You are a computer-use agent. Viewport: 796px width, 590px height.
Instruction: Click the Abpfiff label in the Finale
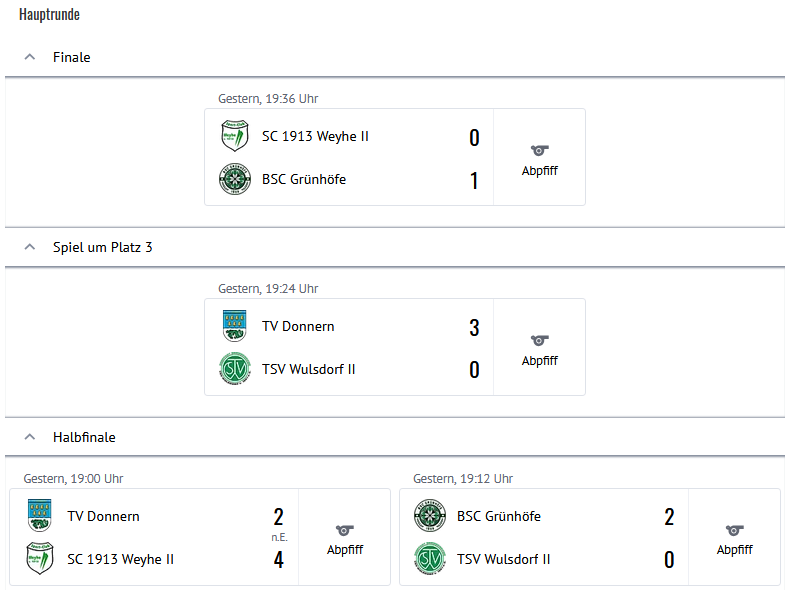[x=540, y=171]
